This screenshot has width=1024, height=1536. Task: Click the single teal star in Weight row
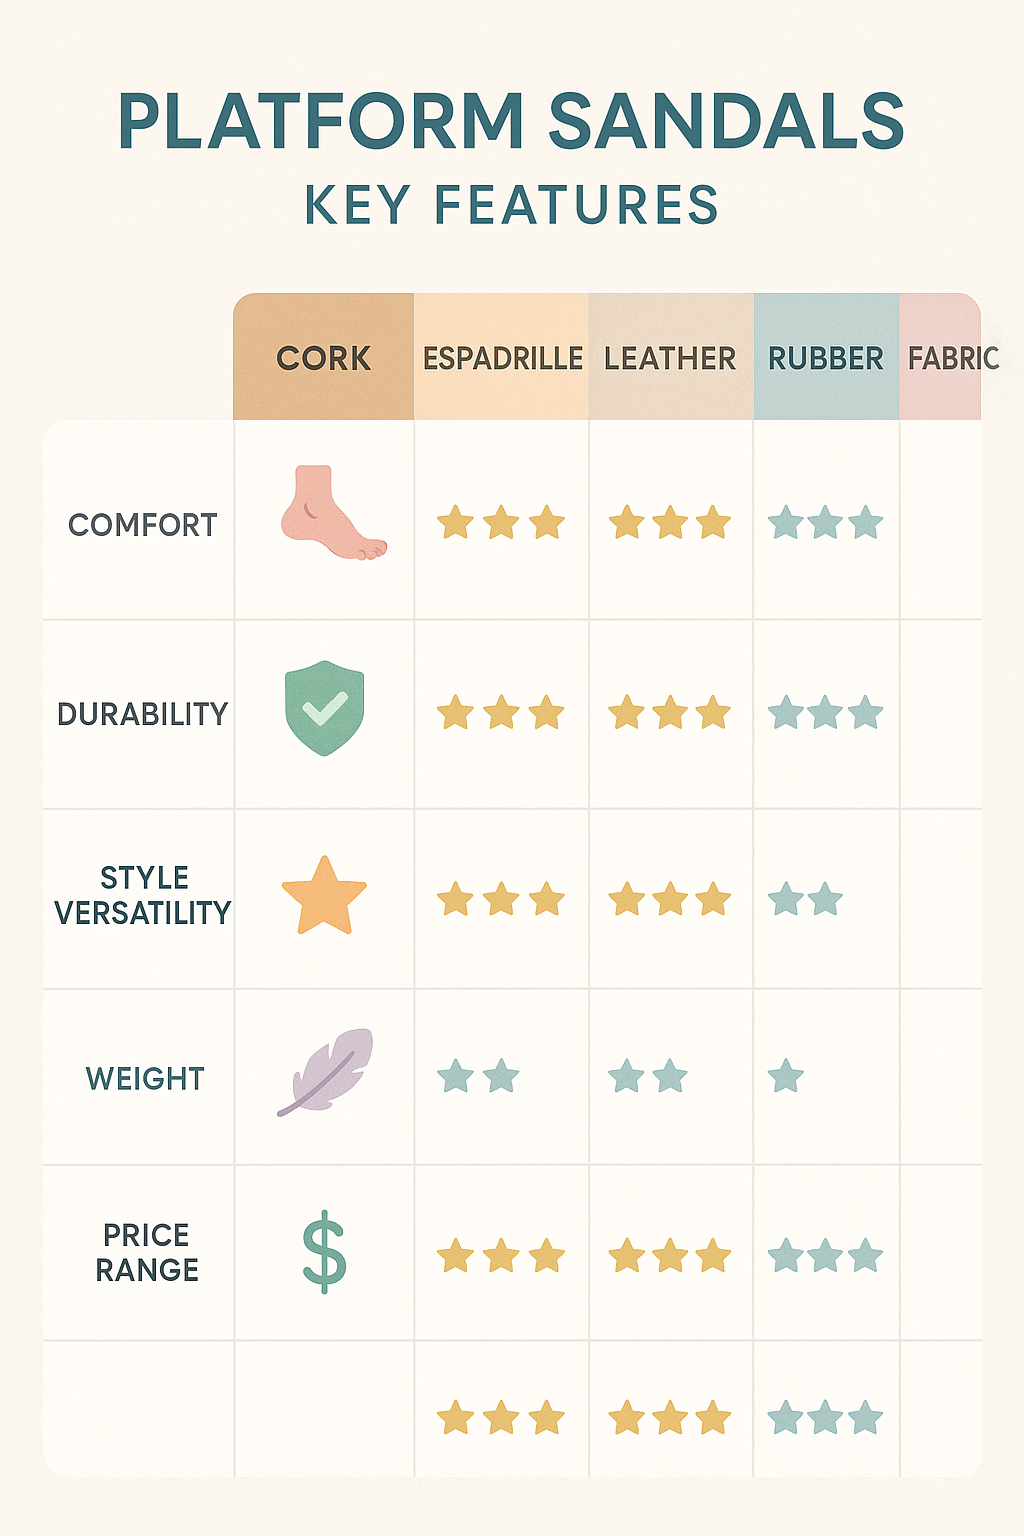(785, 1077)
